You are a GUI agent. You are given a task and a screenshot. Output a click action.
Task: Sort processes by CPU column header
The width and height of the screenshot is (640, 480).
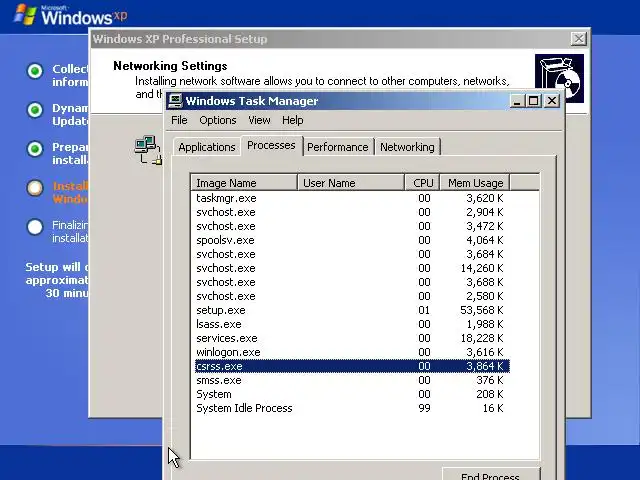[422, 183]
